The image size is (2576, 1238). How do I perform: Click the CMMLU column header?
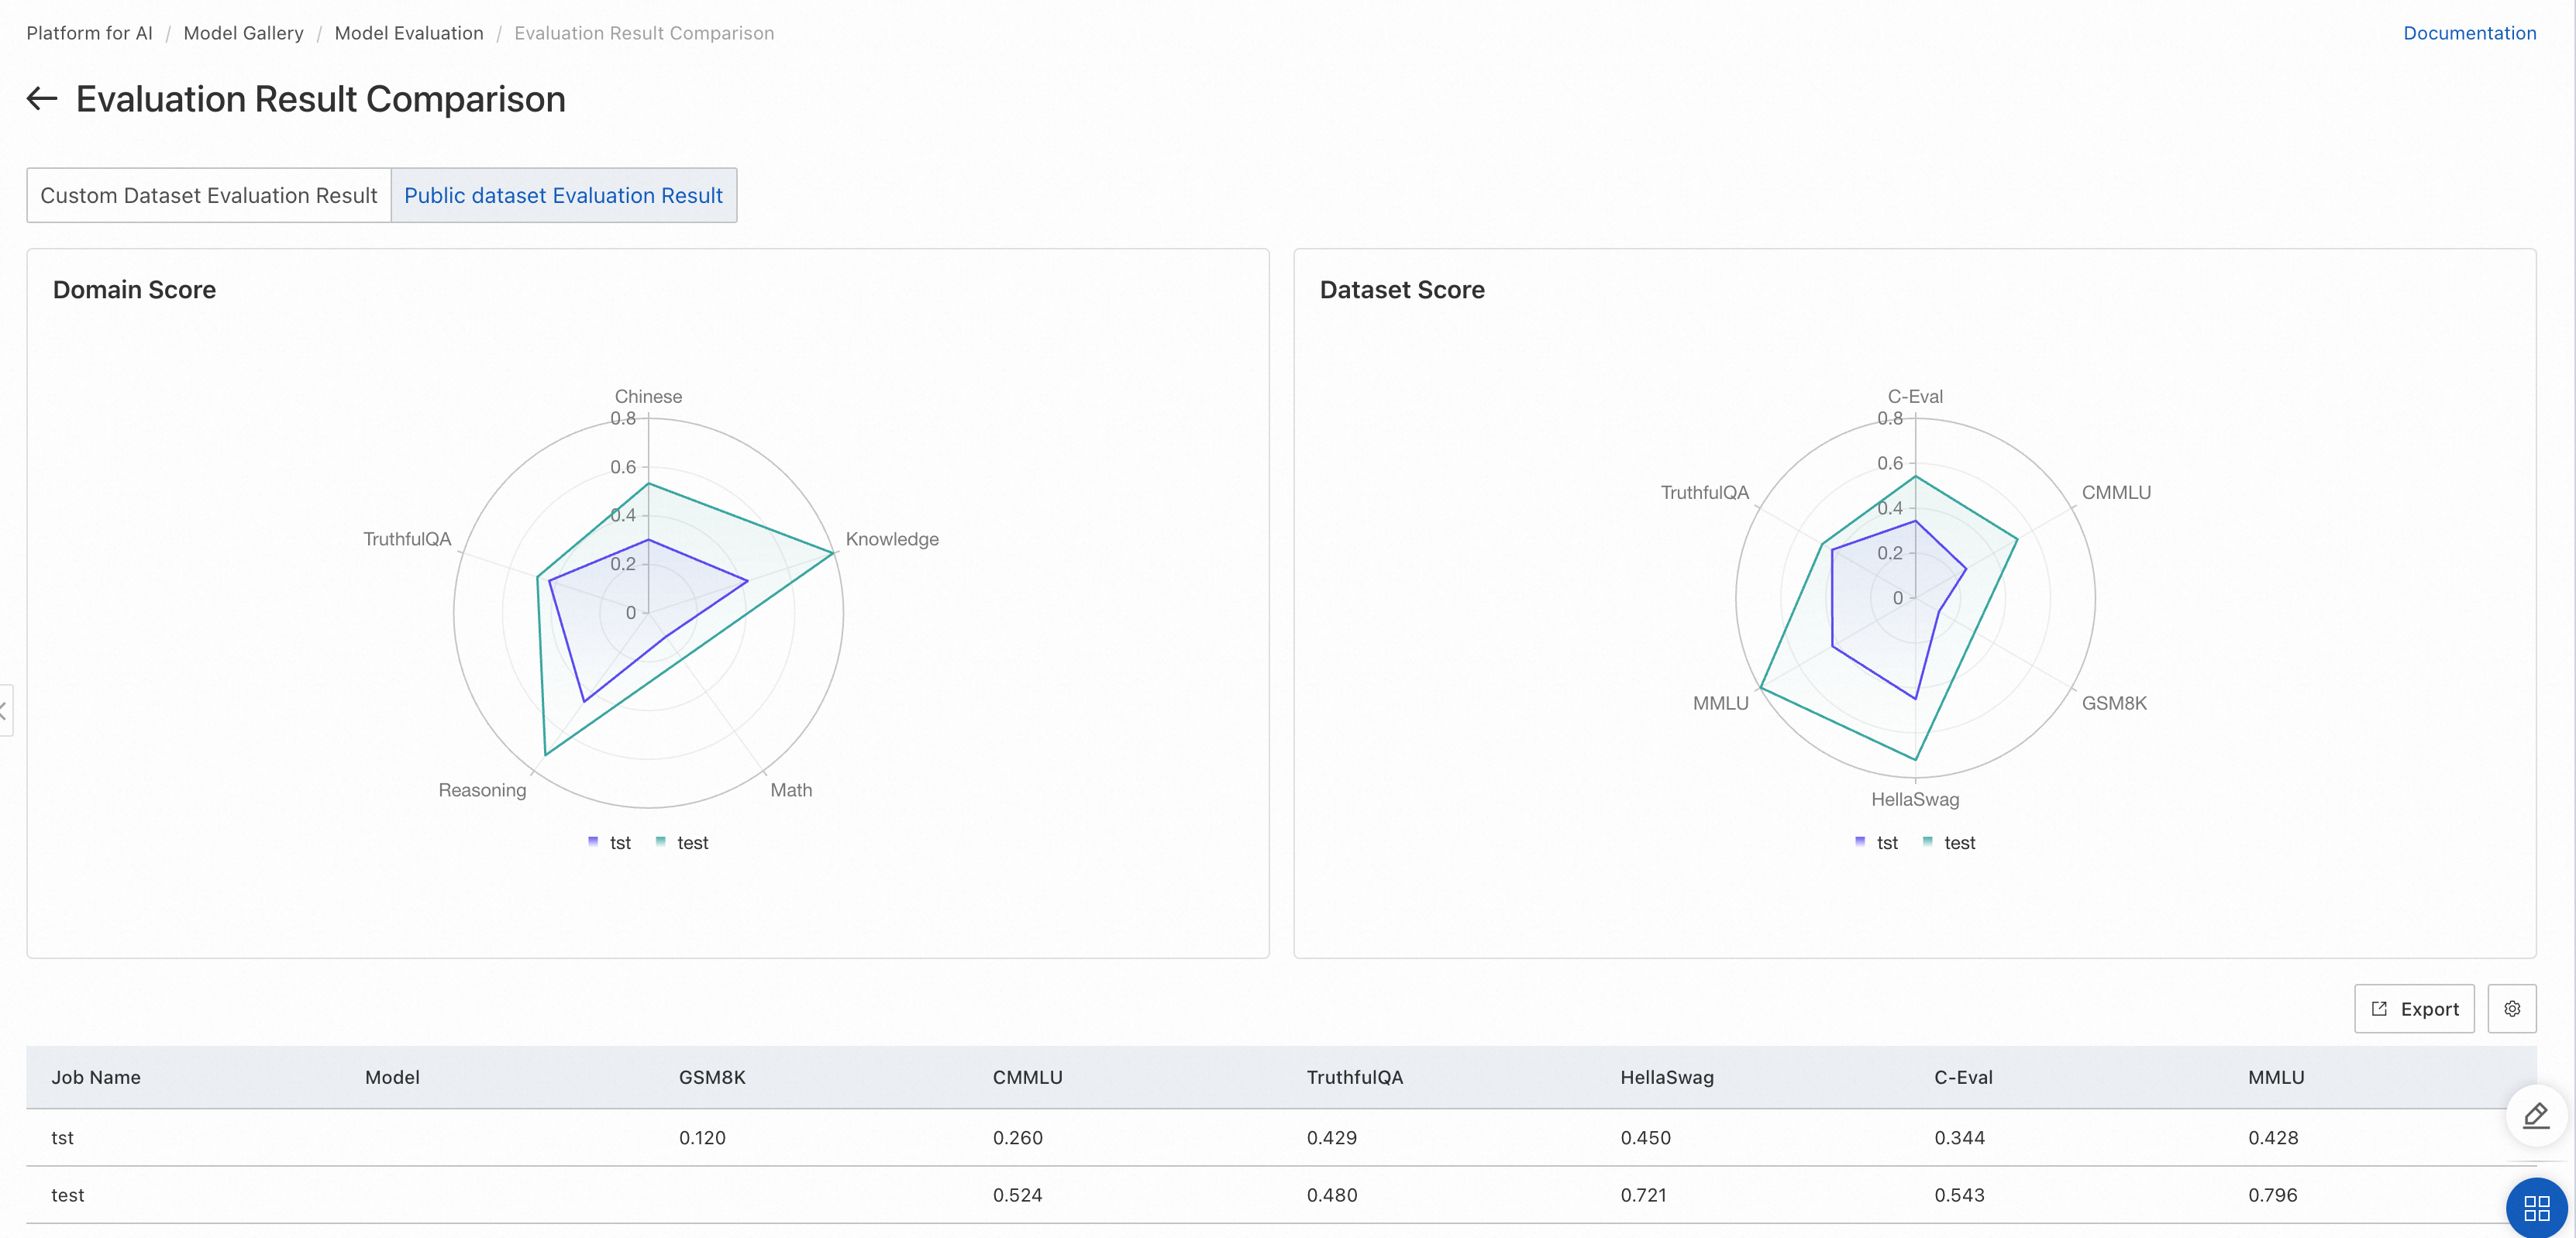click(x=1027, y=1077)
